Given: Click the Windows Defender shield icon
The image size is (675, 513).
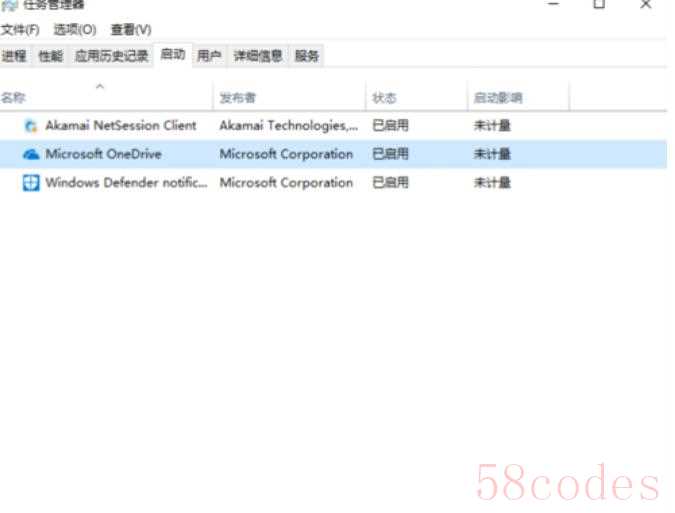Looking at the screenshot, I should pos(31,183).
